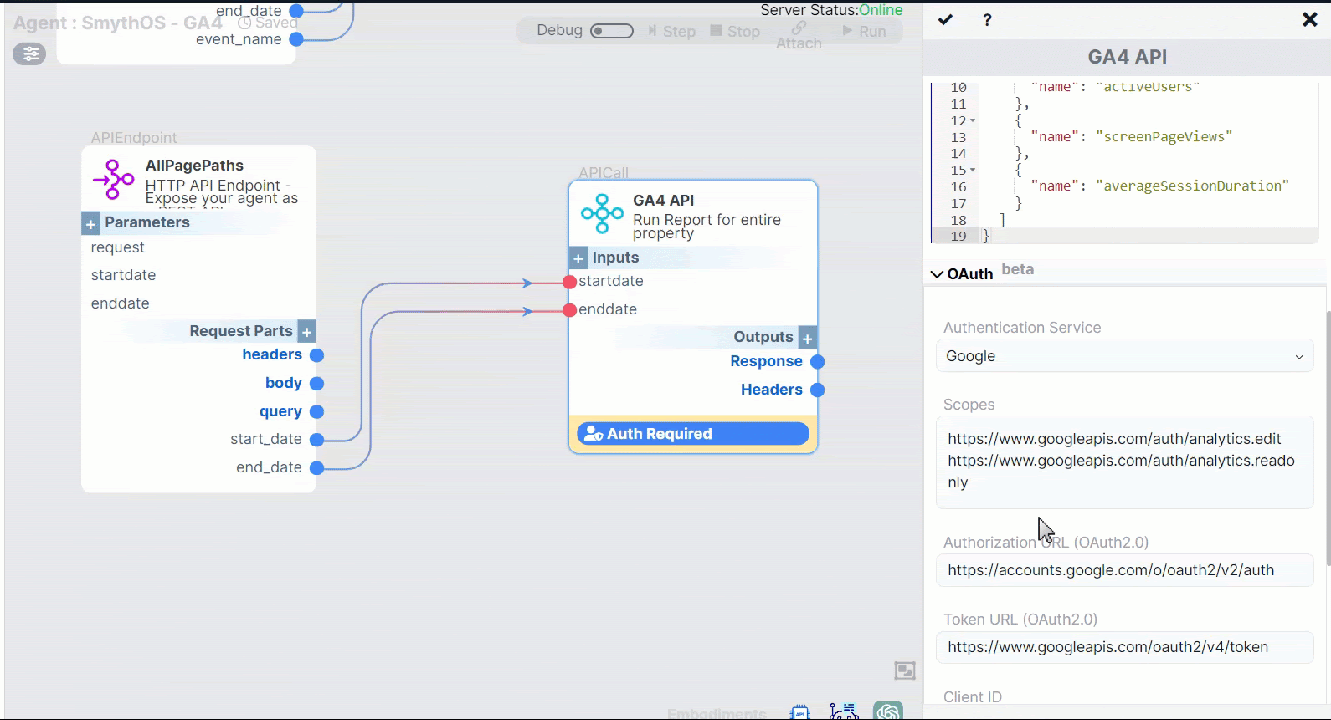Add an input on GA4 API node
This screenshot has width=1331, height=720.
578,258
